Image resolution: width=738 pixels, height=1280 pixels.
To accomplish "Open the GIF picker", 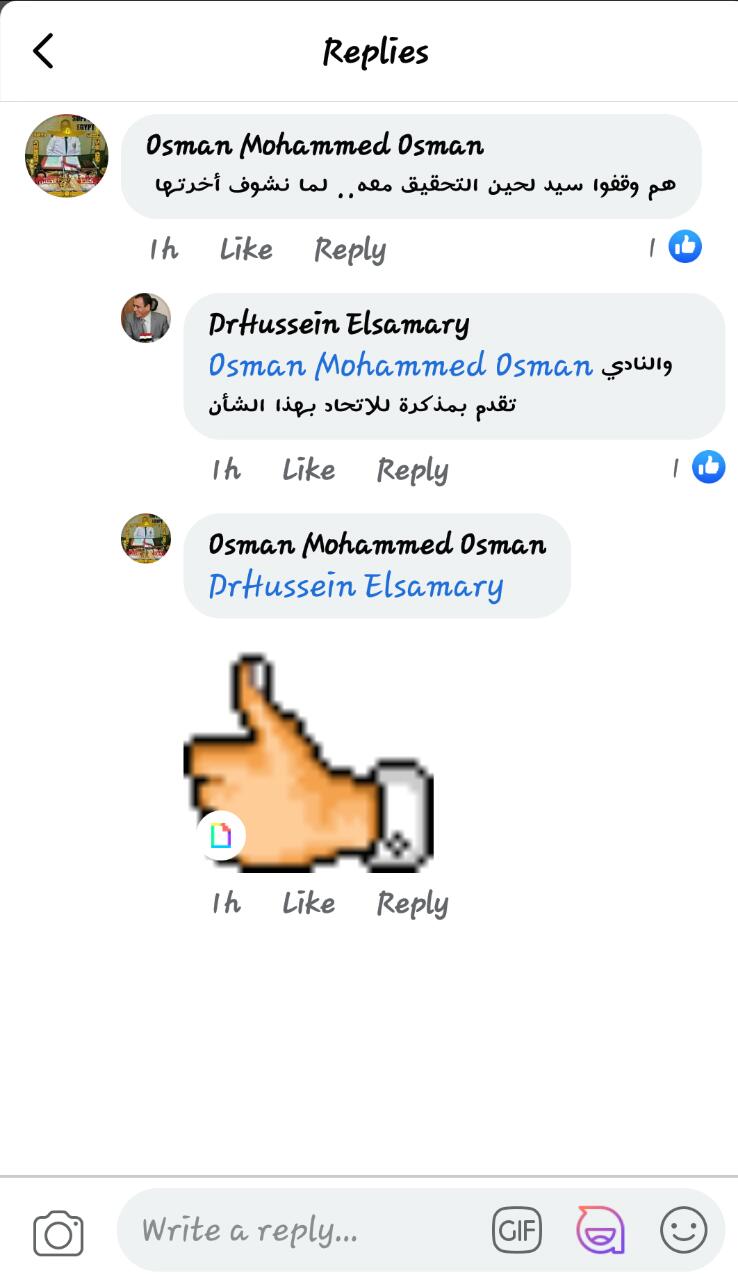I will pos(517,1230).
